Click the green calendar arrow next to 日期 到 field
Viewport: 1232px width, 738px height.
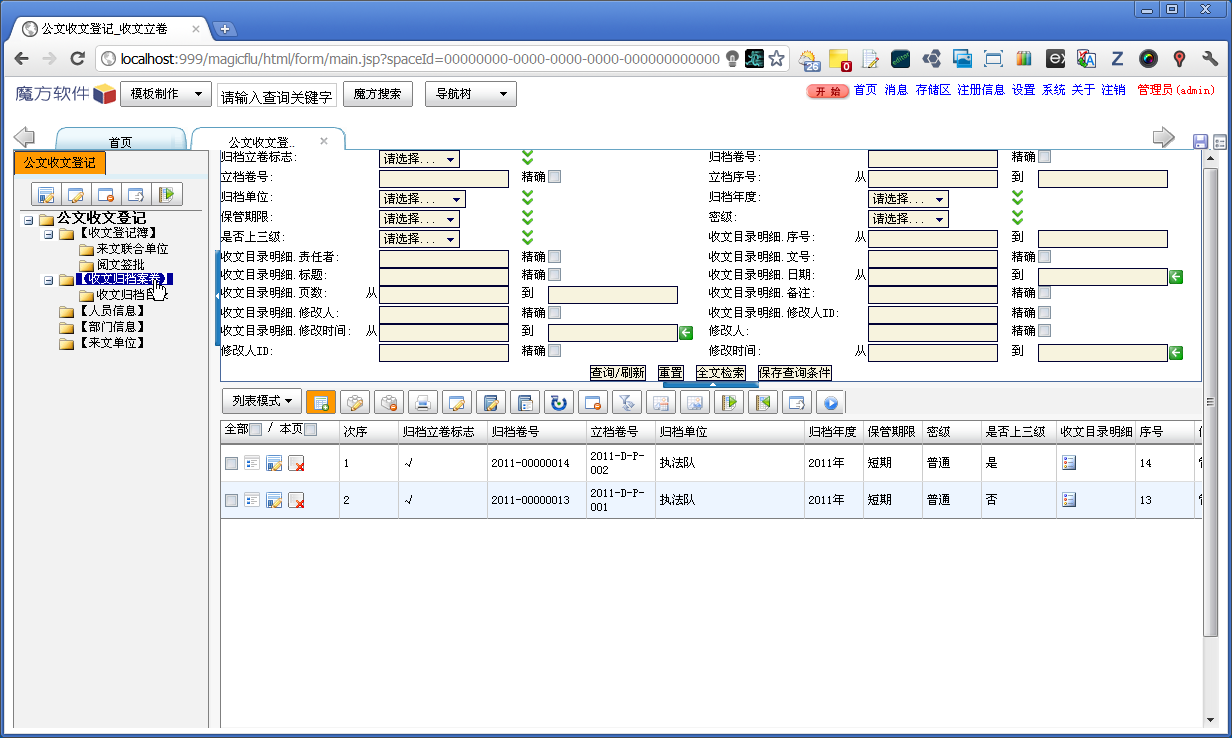click(1176, 276)
